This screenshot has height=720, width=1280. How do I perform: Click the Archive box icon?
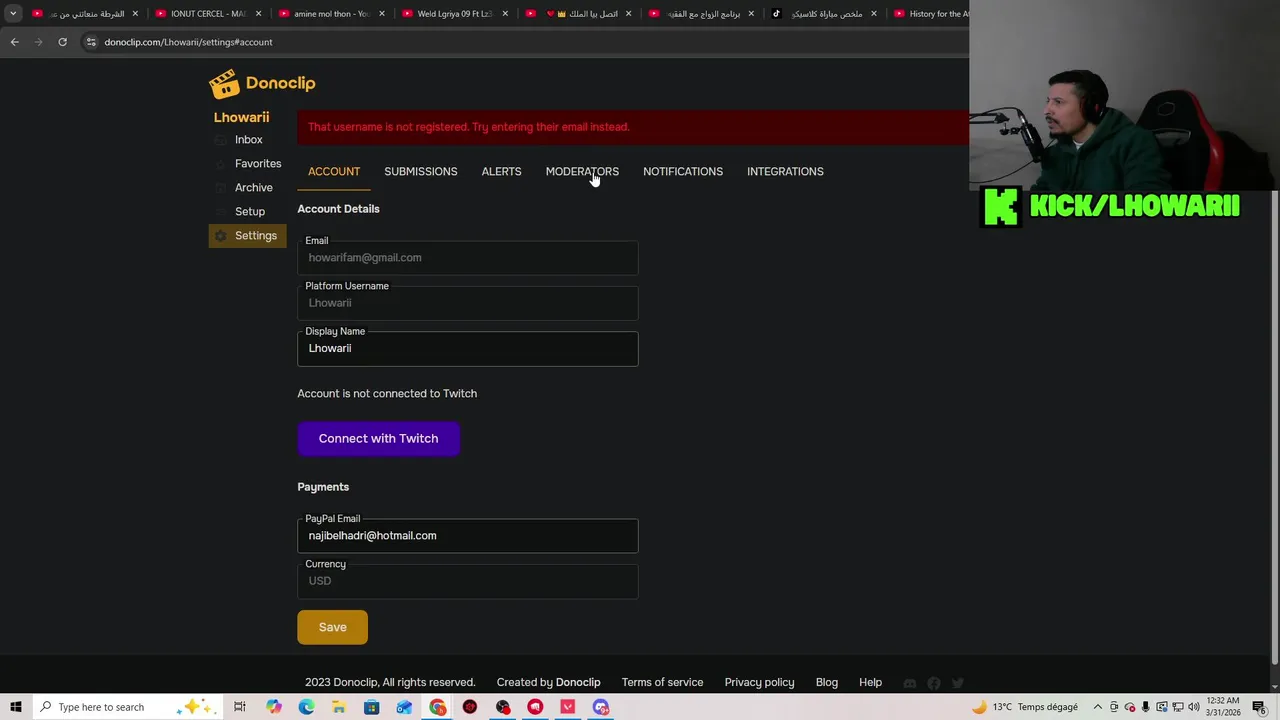221,188
